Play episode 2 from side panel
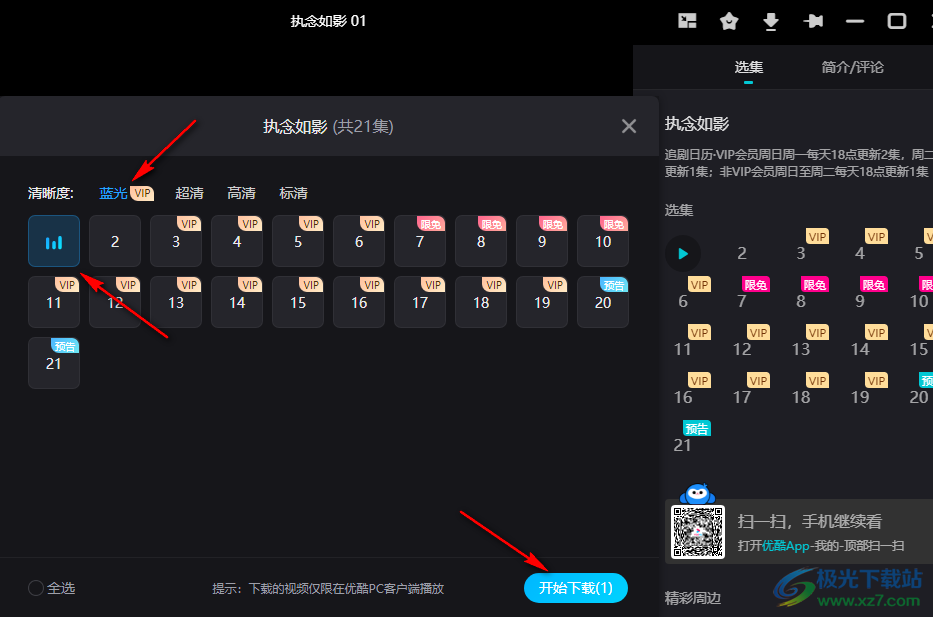933x617 pixels. pyautogui.click(x=741, y=253)
